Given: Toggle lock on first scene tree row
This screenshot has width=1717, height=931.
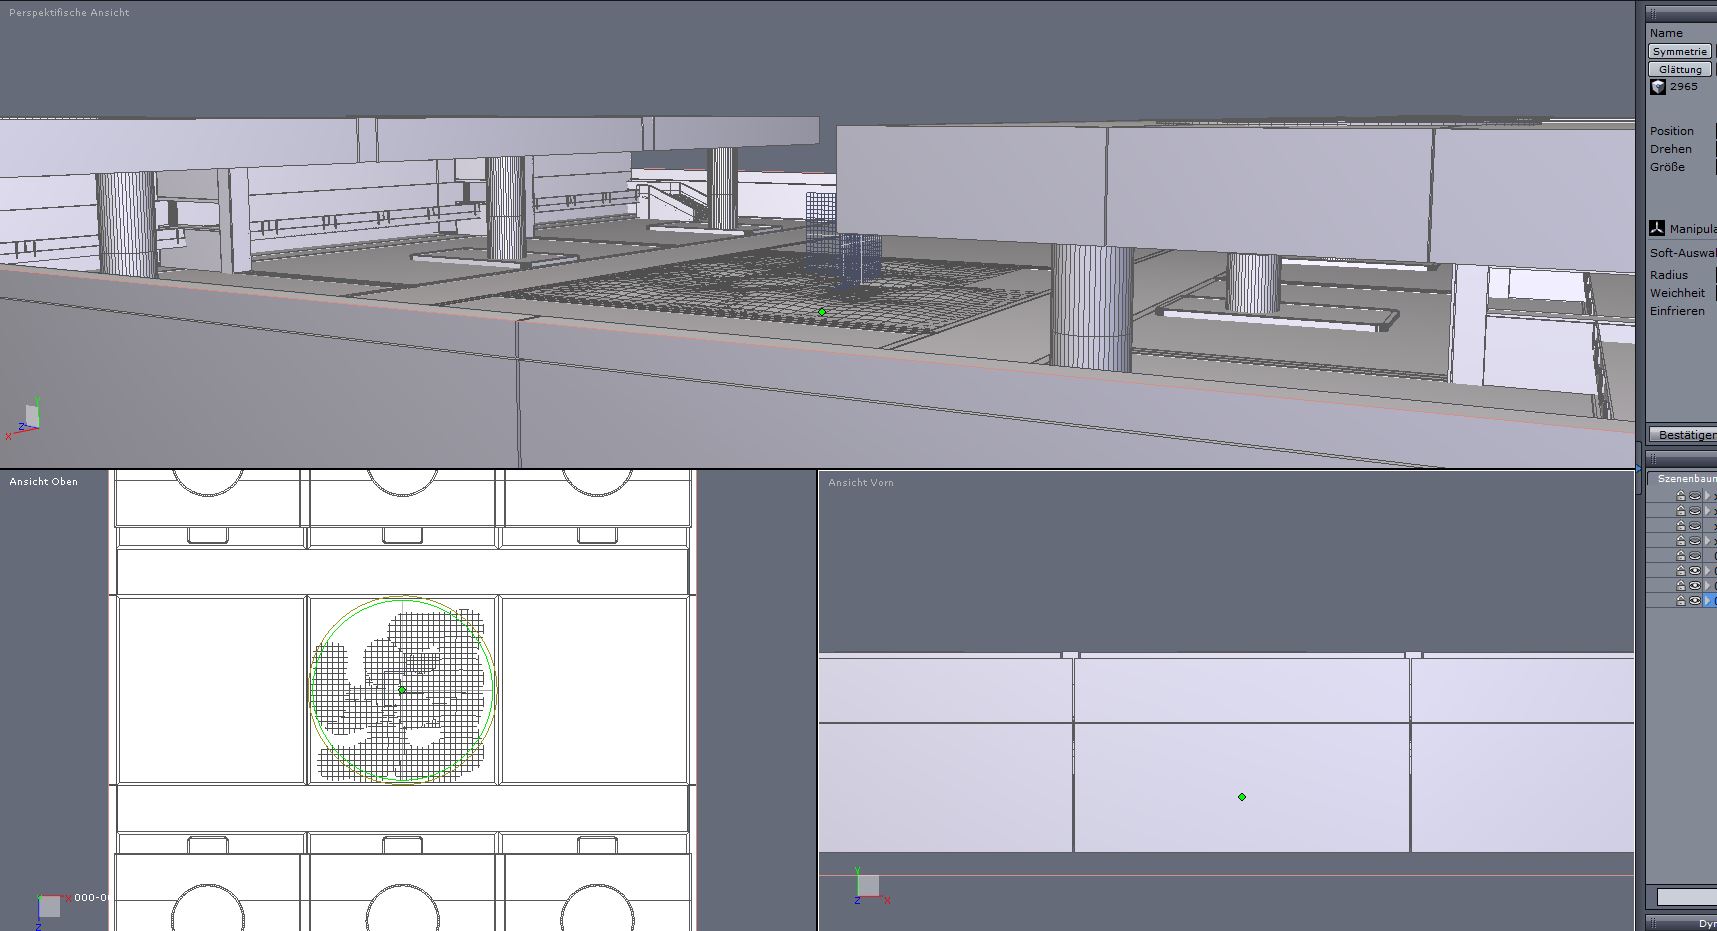Looking at the screenshot, I should tap(1681, 495).
